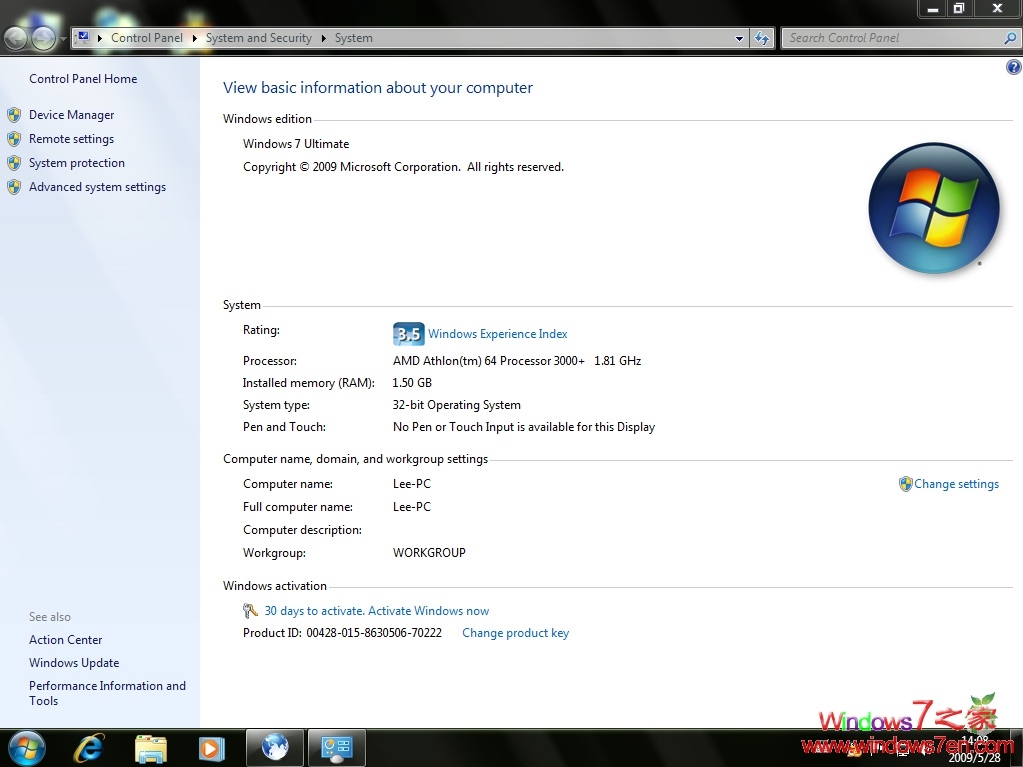Open Device Manager from left sidebar
Screen dimensions: 1023x767
point(71,115)
